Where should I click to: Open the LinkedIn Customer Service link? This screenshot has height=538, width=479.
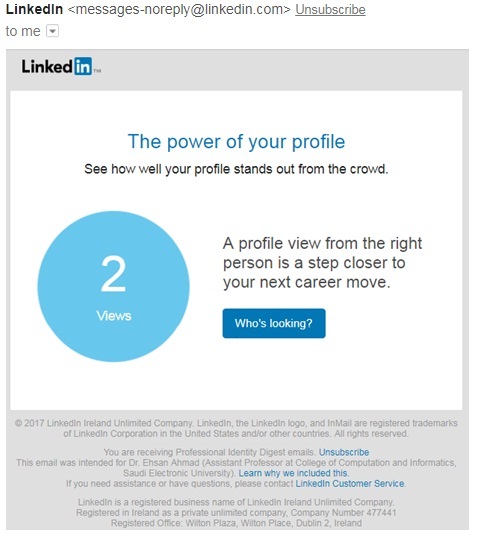[x=350, y=484]
